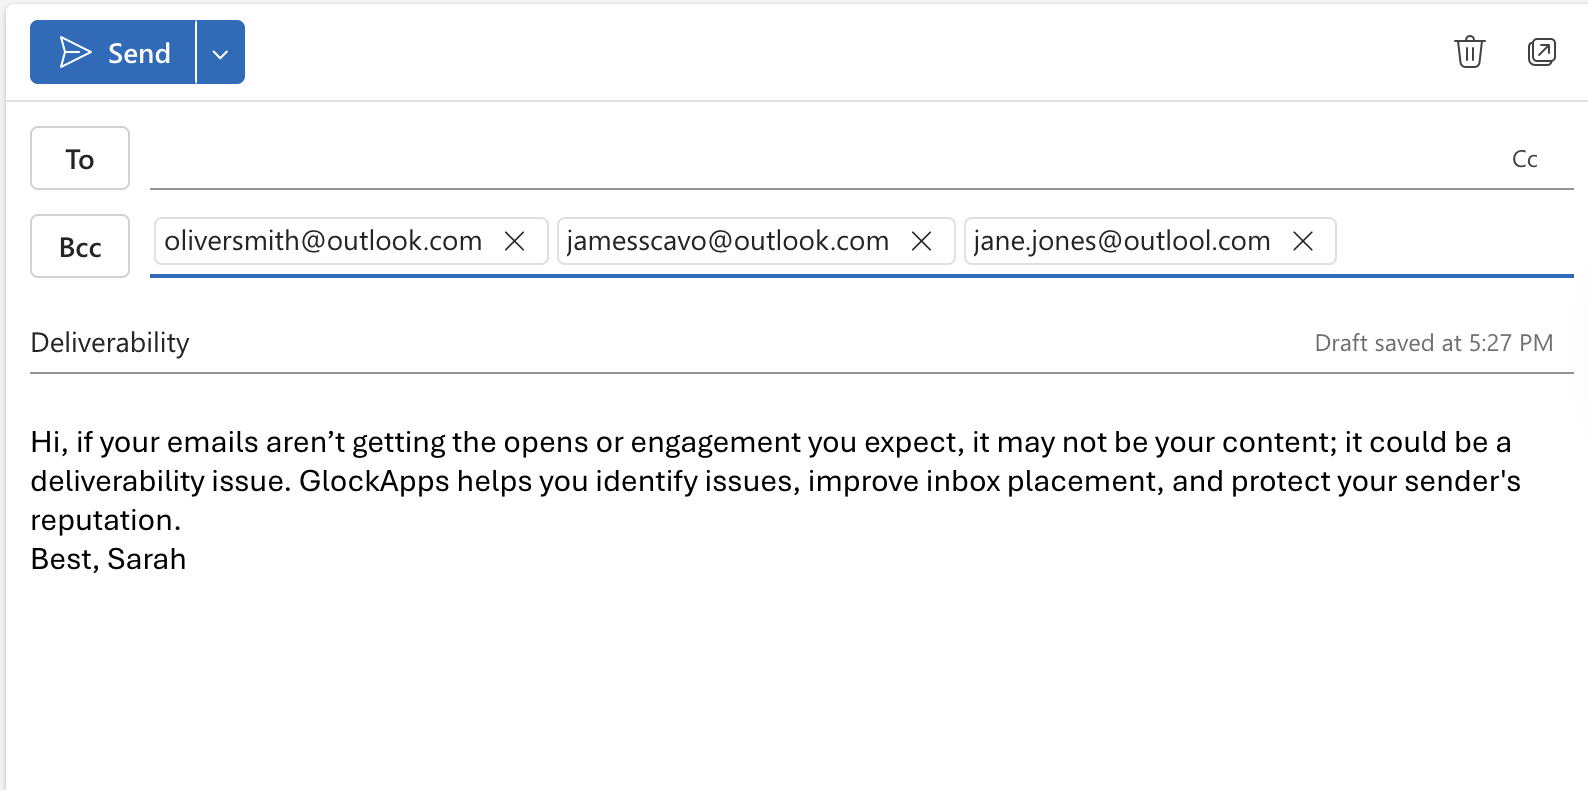
Task: Delete the jane.jones@outlool.com recipient chip
Action: pyautogui.click(x=1302, y=242)
